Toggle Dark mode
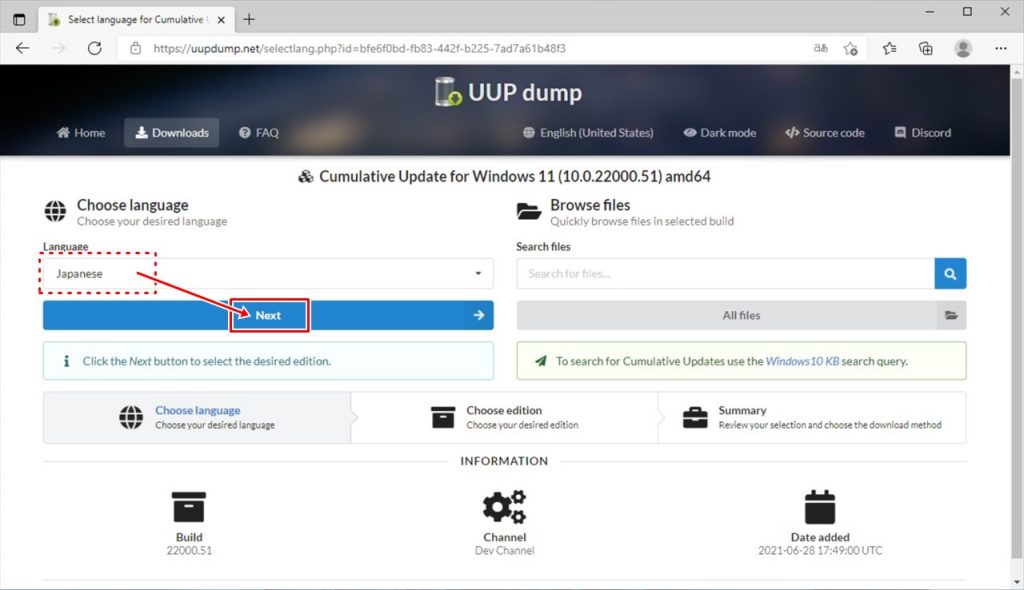1024x590 pixels. (x=720, y=133)
